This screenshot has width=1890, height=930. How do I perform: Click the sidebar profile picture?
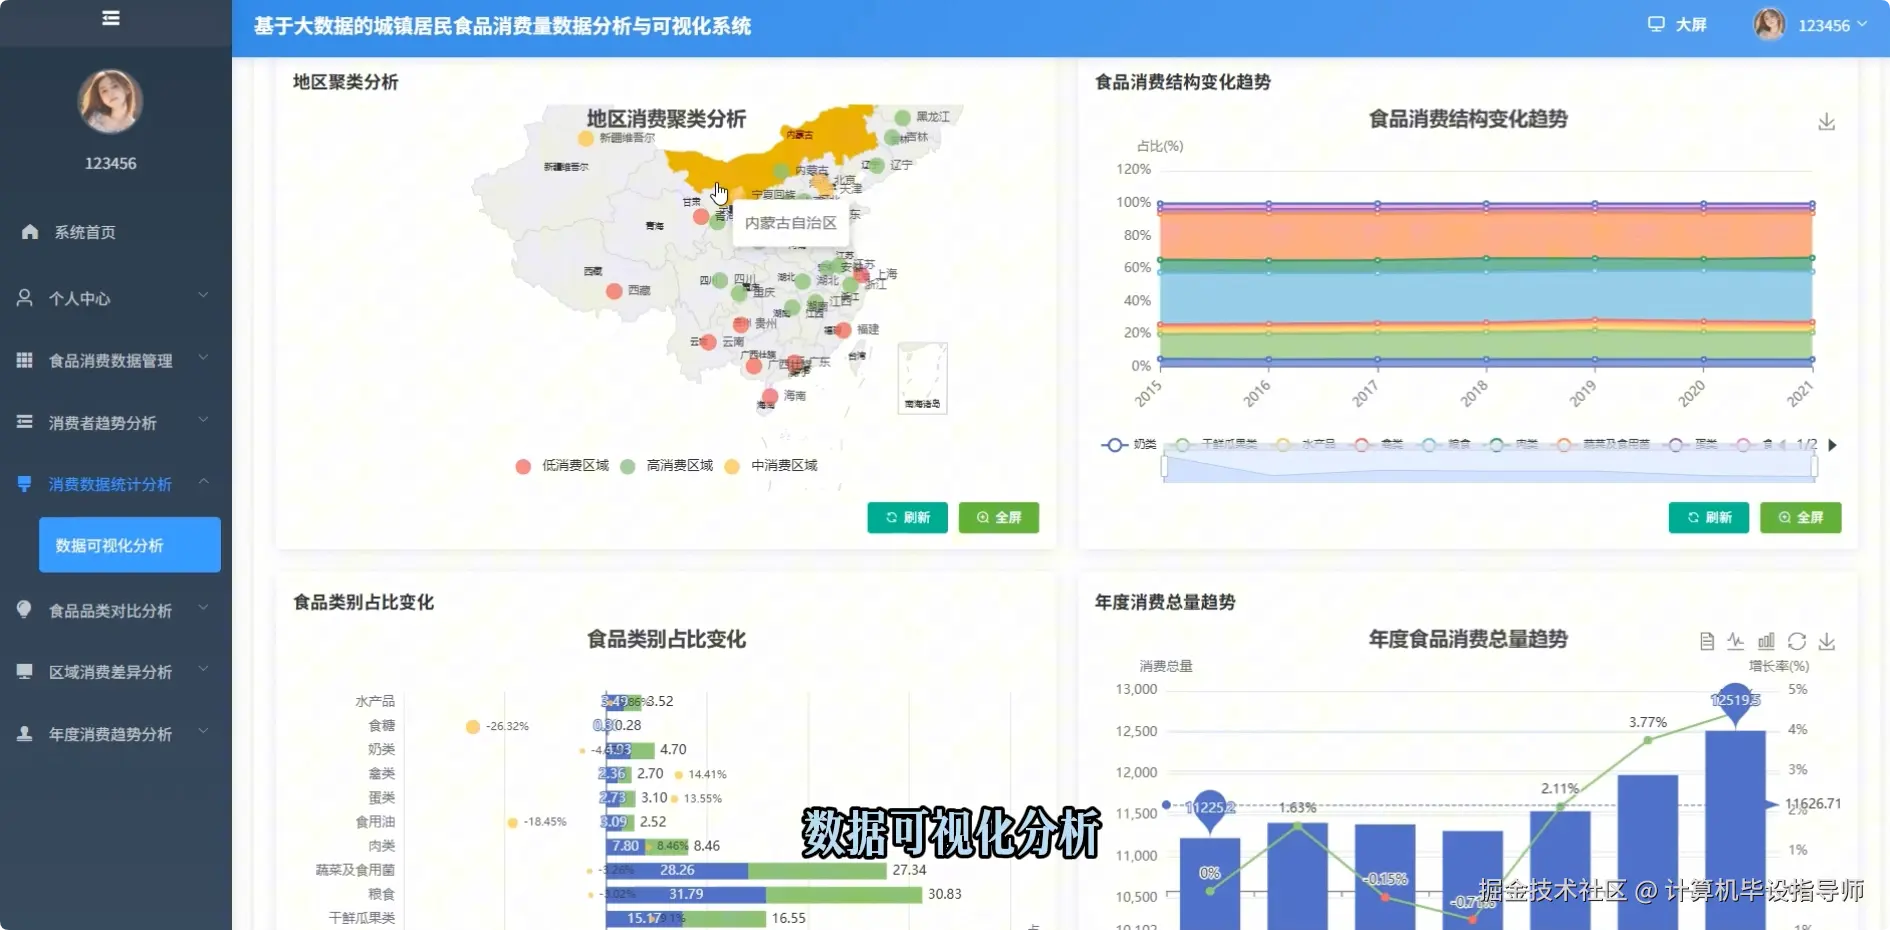pos(110,101)
